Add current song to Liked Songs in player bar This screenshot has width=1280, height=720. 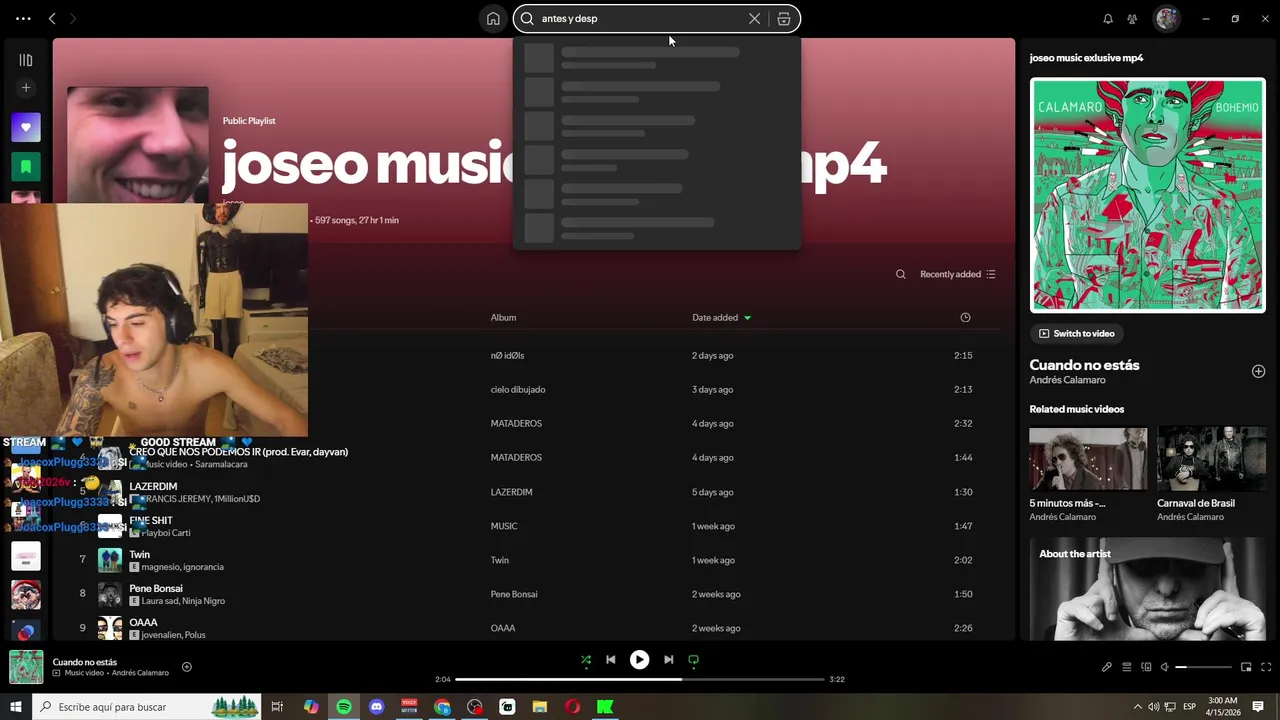[186, 667]
